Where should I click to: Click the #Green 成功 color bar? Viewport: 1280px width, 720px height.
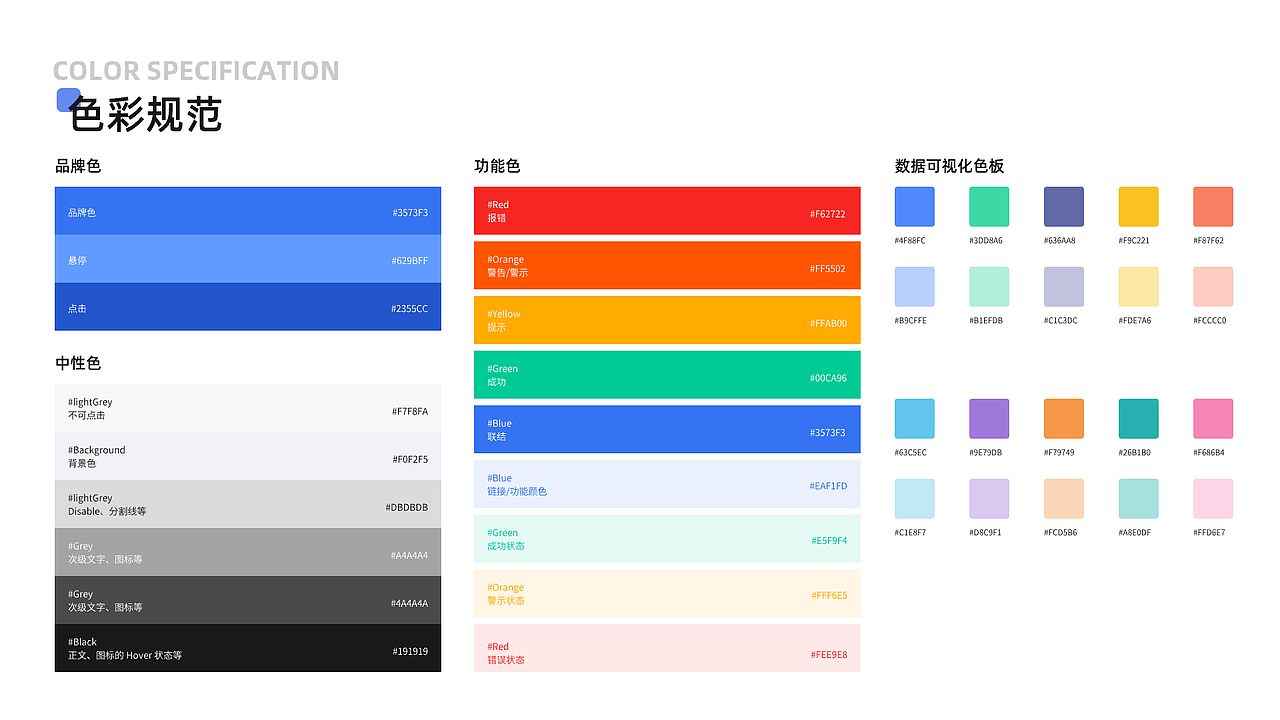click(x=667, y=374)
